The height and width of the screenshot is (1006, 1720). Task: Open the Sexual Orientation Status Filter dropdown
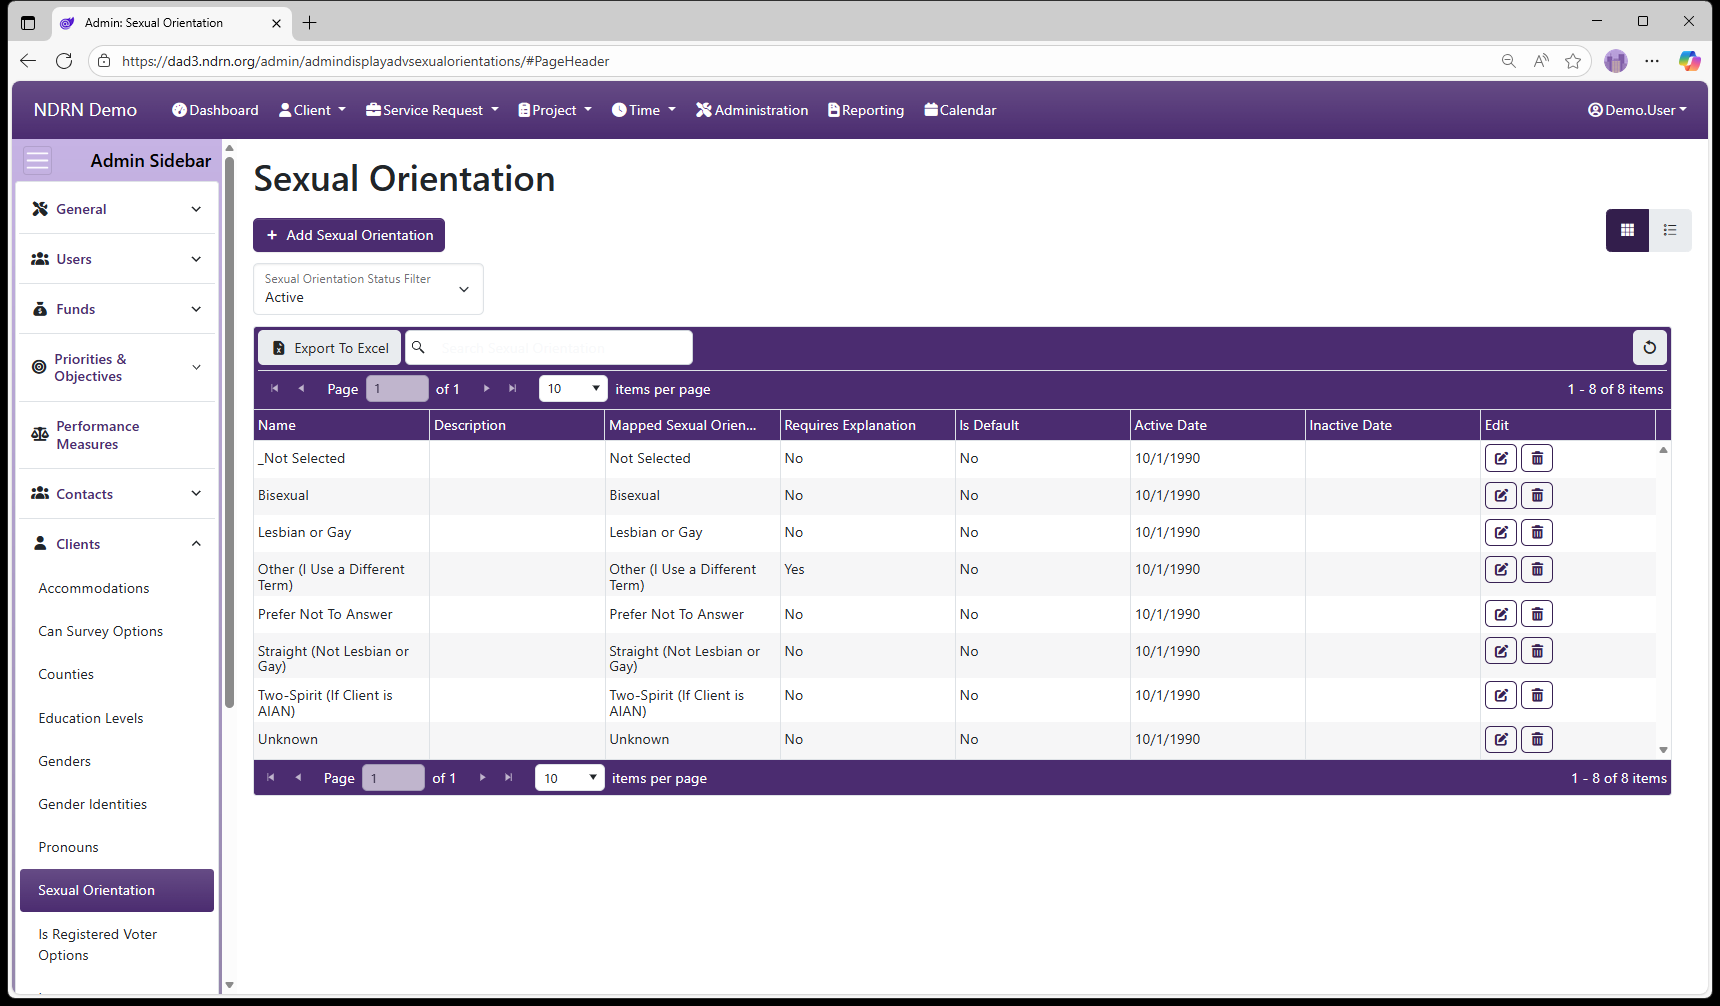(368, 289)
